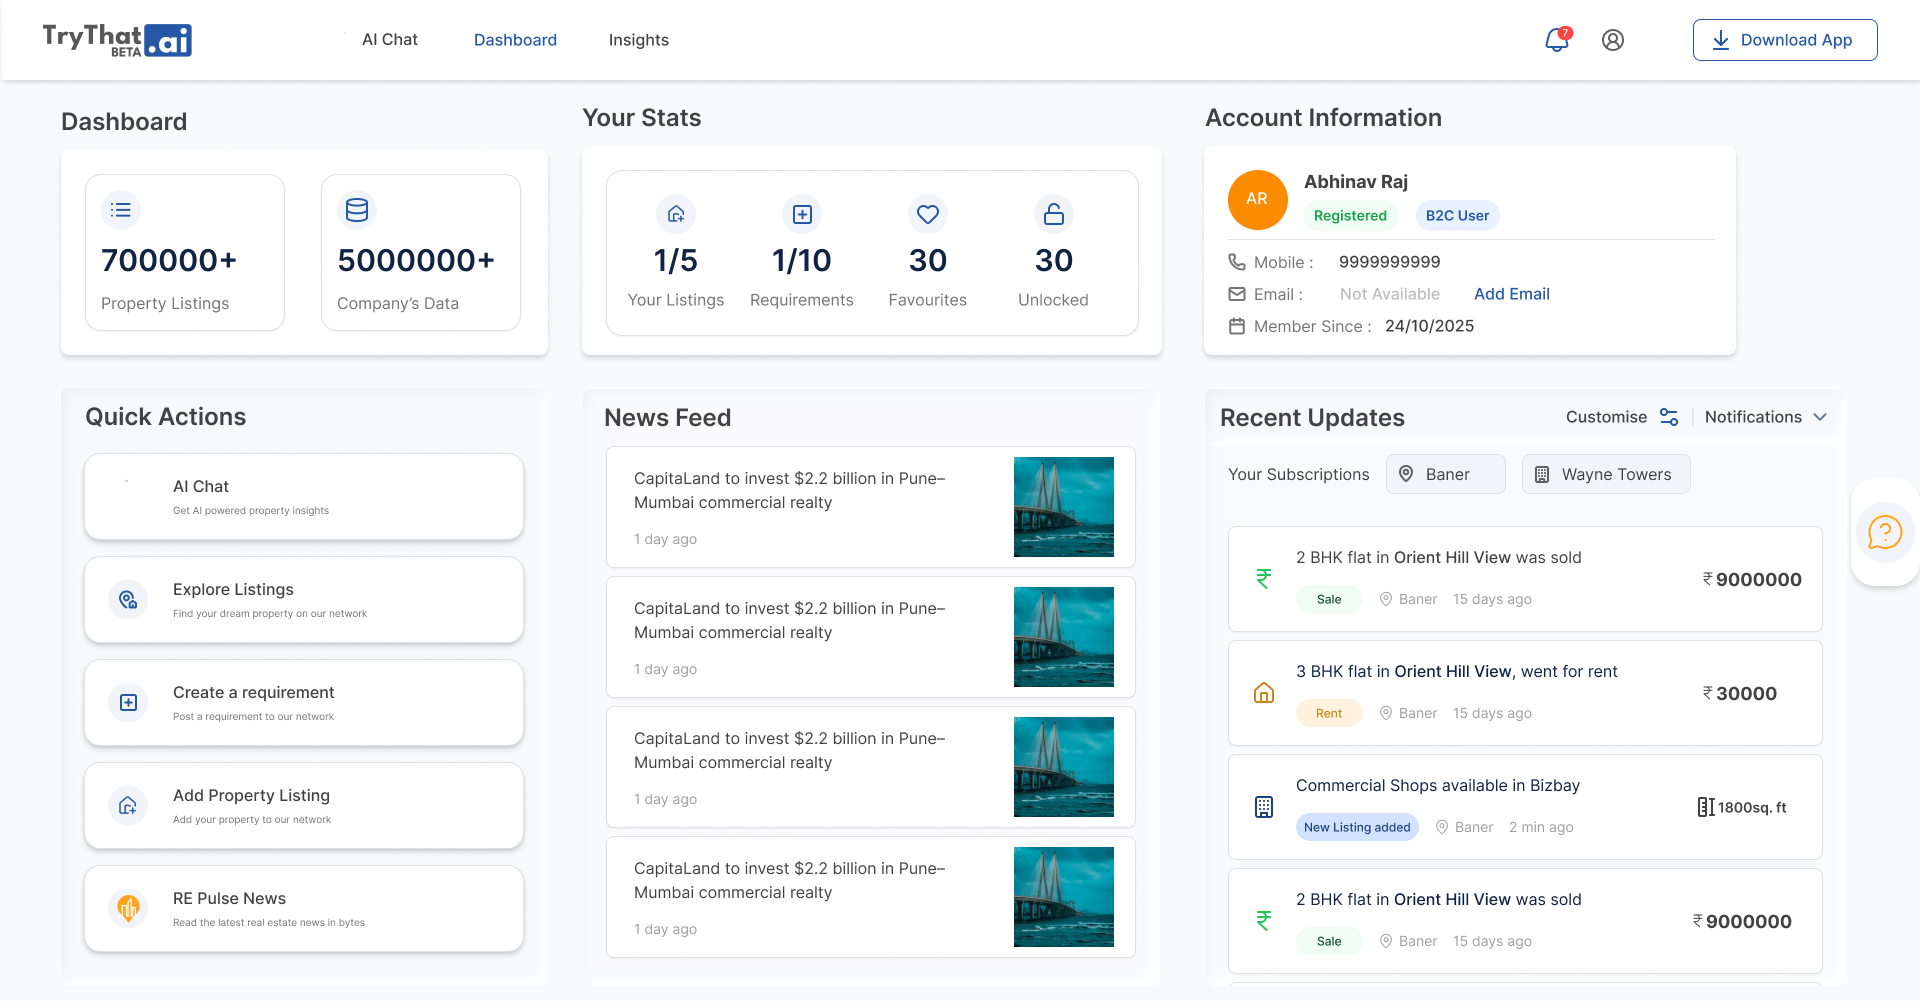Toggle the Wayne Towers subscription chip
1920x1001 pixels.
(x=1605, y=474)
